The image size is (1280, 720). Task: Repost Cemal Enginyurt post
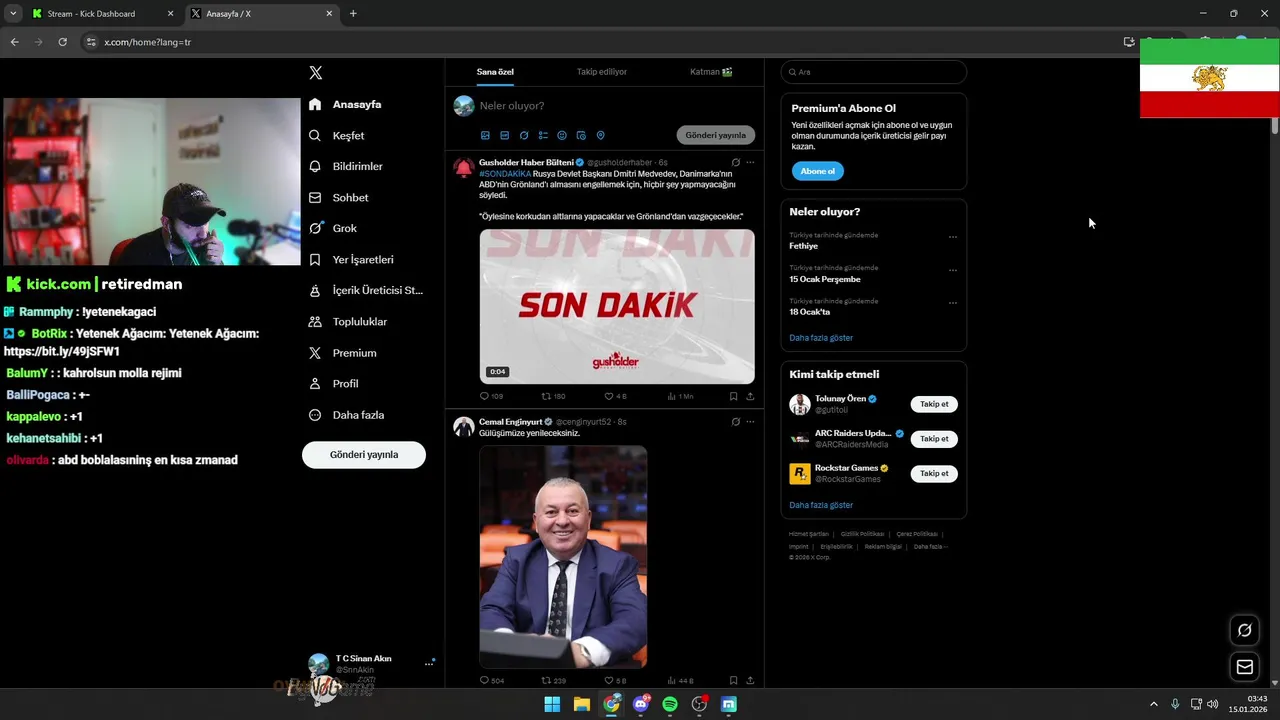[x=553, y=681]
